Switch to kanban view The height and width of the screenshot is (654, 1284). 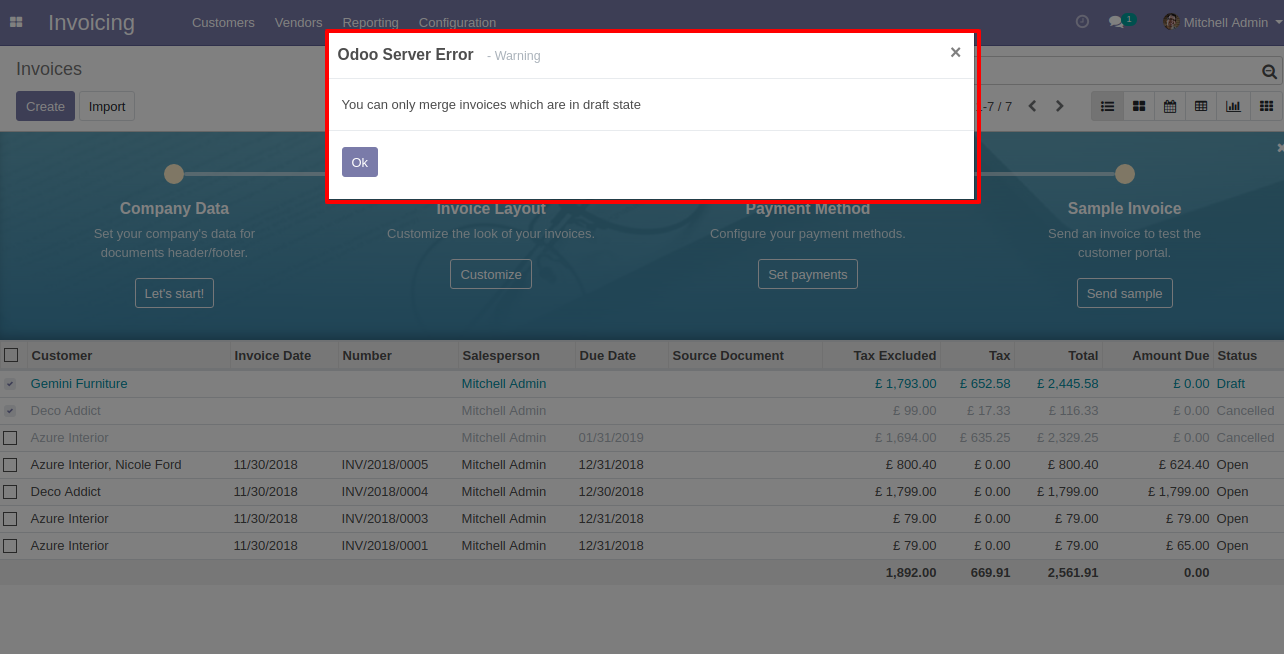[1138, 106]
